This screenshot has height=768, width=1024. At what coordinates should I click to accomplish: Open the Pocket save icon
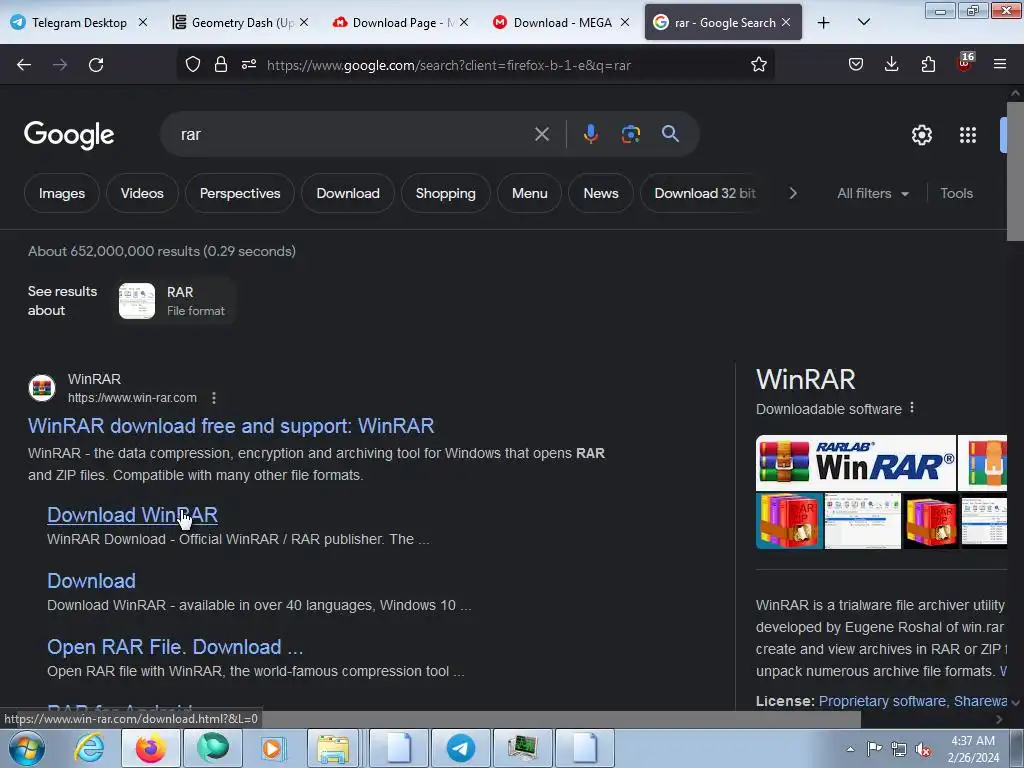pyautogui.click(x=856, y=64)
